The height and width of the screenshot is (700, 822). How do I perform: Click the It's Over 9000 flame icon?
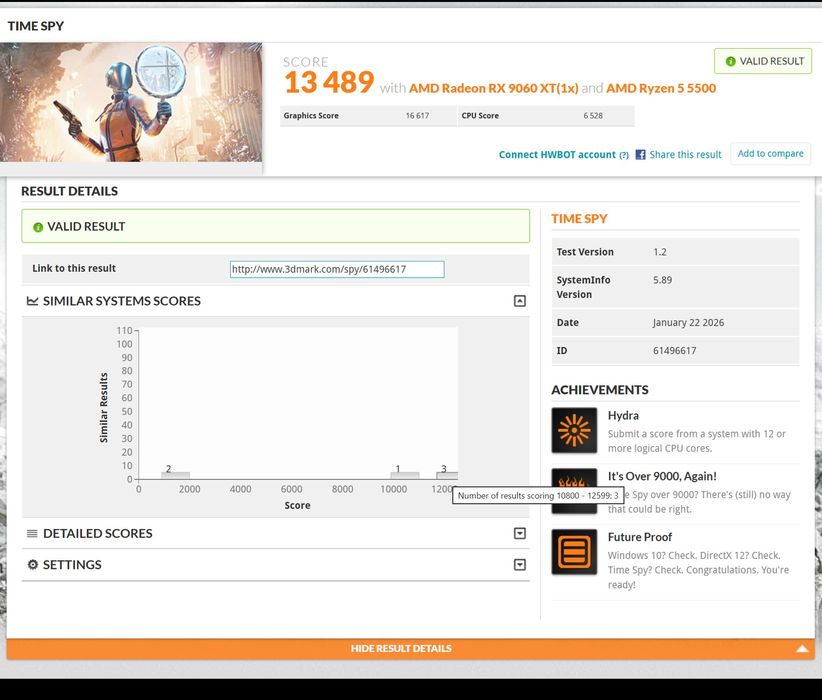[x=574, y=491]
